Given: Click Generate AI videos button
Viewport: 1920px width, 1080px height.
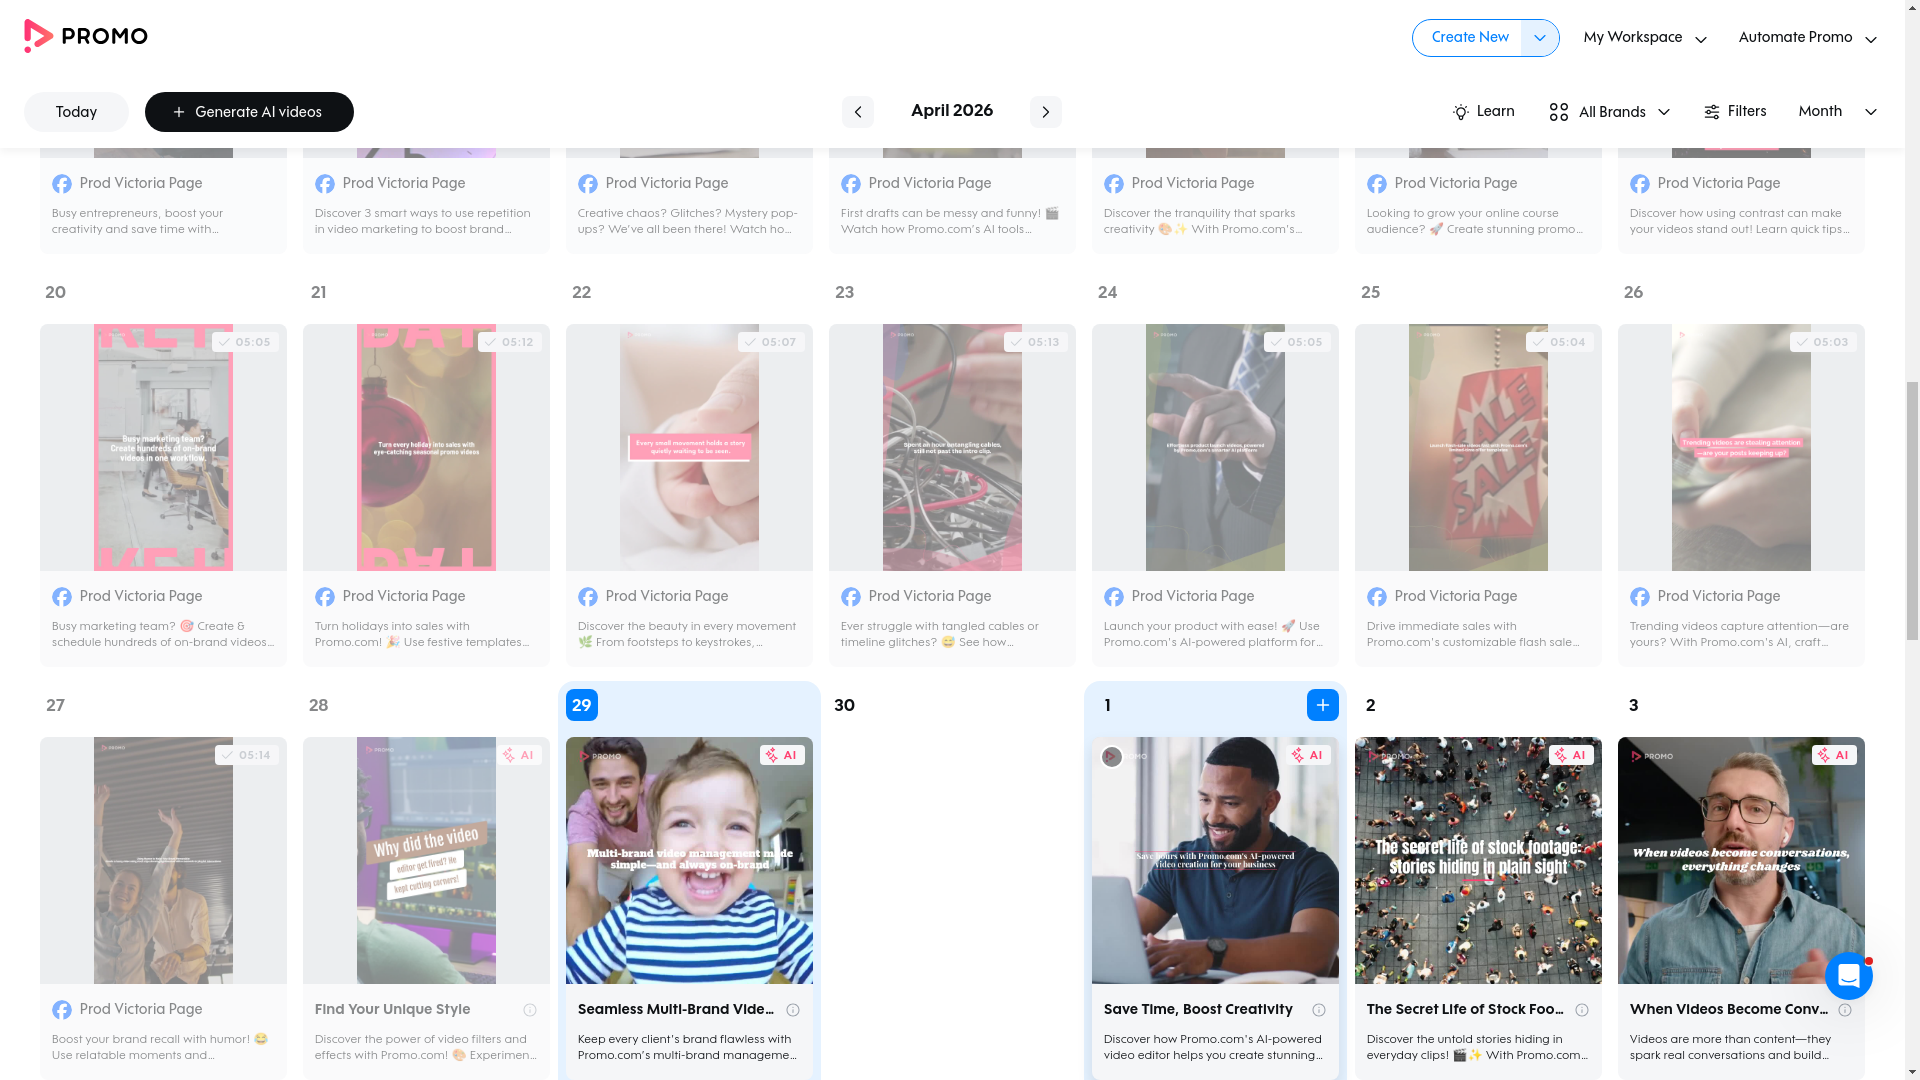Looking at the screenshot, I should click(249, 112).
